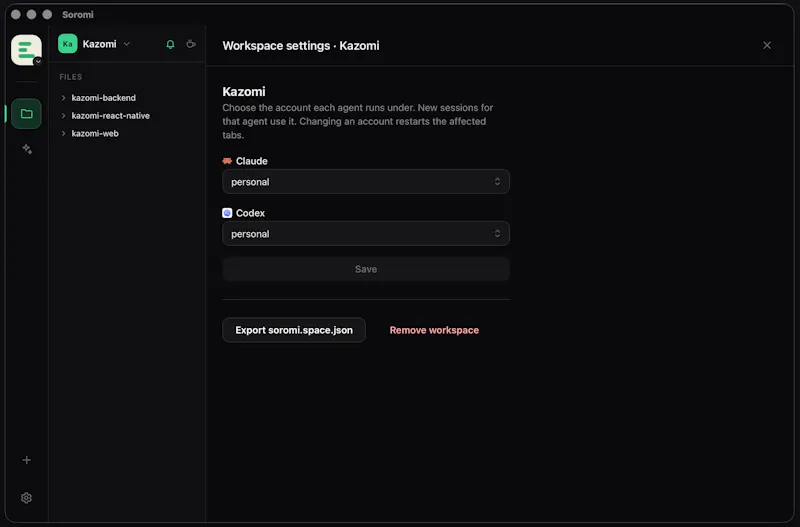Image resolution: width=800 pixels, height=527 pixels.
Task: Select the kazomi-react-native folder name
Action: (111, 116)
